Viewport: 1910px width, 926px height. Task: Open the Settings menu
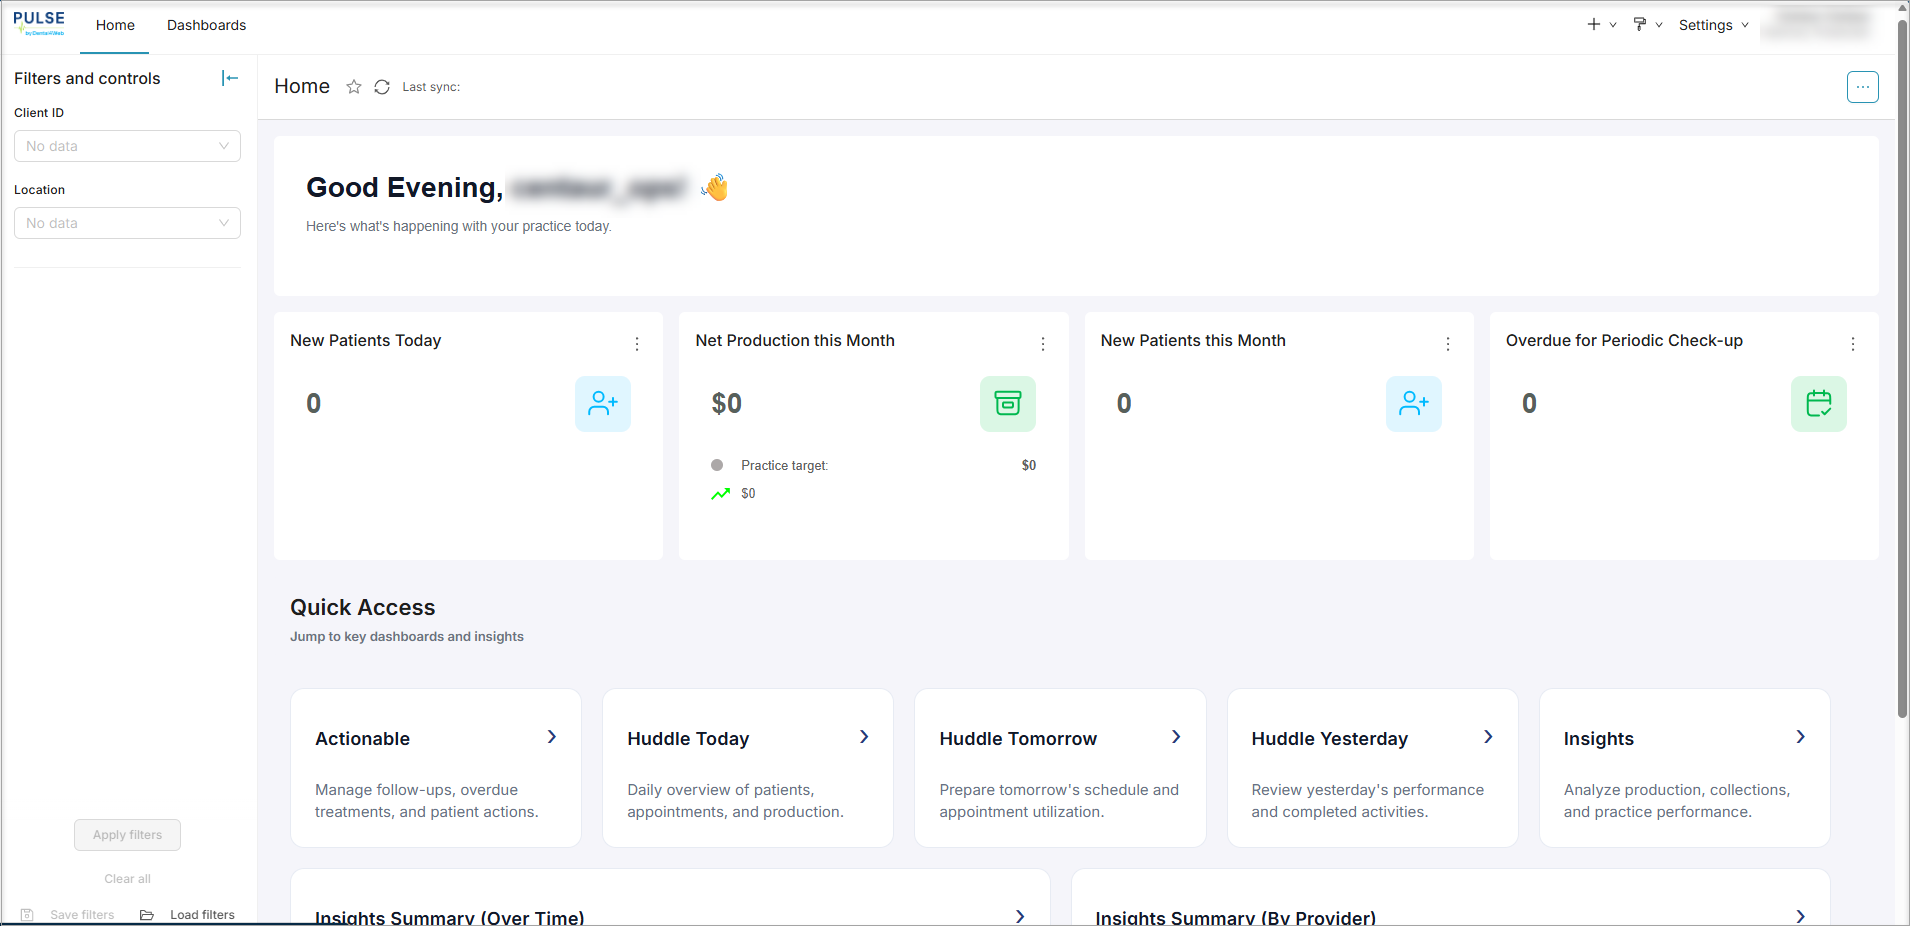tap(1714, 25)
